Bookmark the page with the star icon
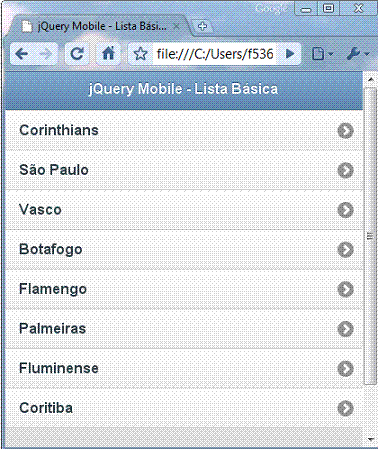 (x=141, y=54)
